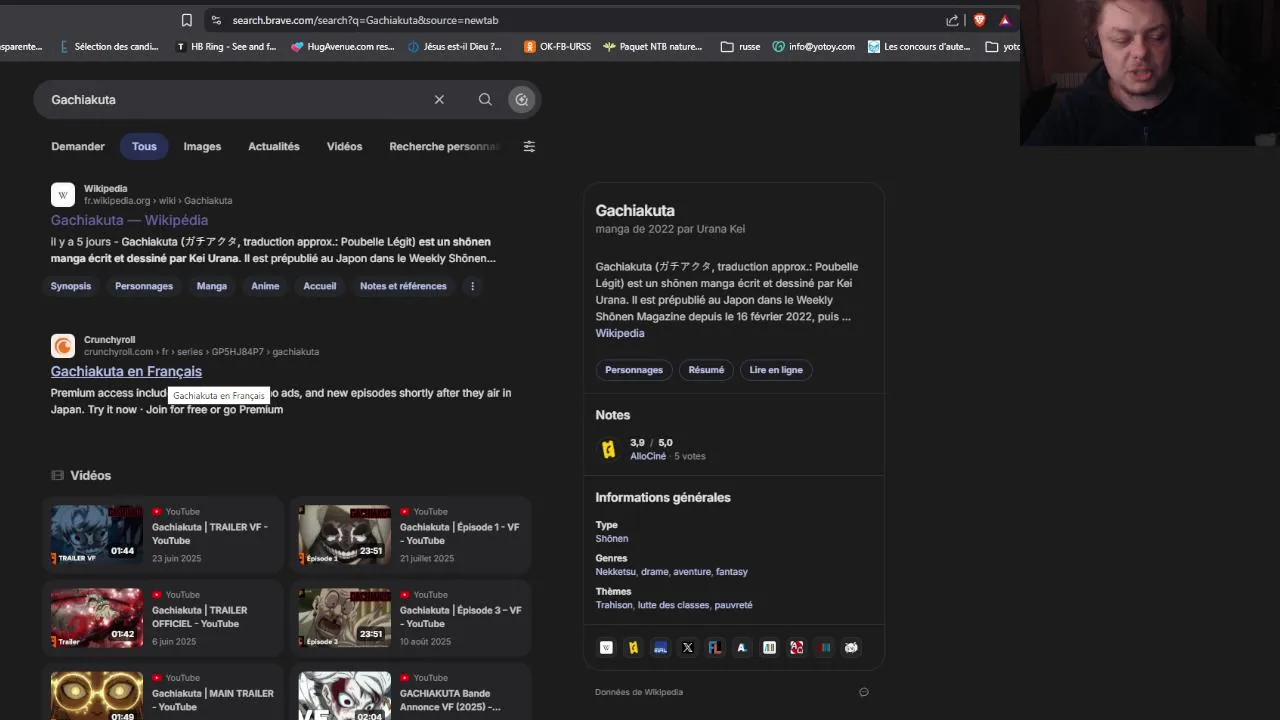The height and width of the screenshot is (720, 1280).
Task: Open 'GACHIAKUTA Bande Annonce VF (2025)' video
Action: point(450,700)
